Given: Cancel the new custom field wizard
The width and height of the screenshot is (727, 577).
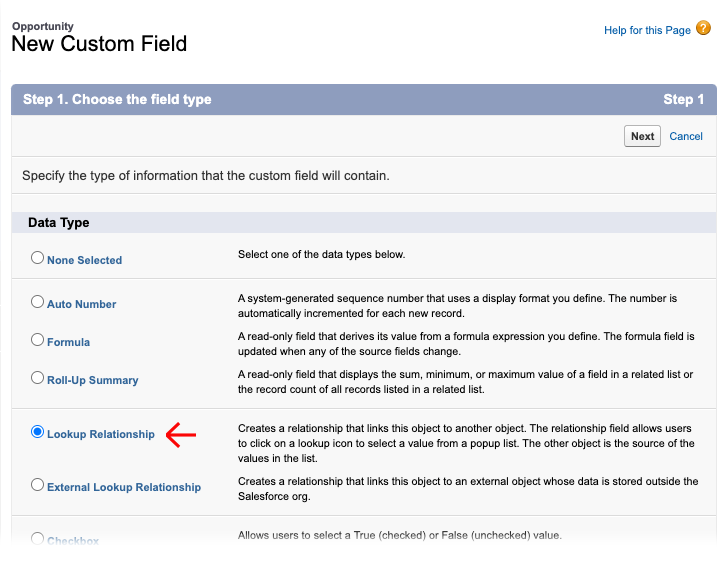Looking at the screenshot, I should 686,136.
